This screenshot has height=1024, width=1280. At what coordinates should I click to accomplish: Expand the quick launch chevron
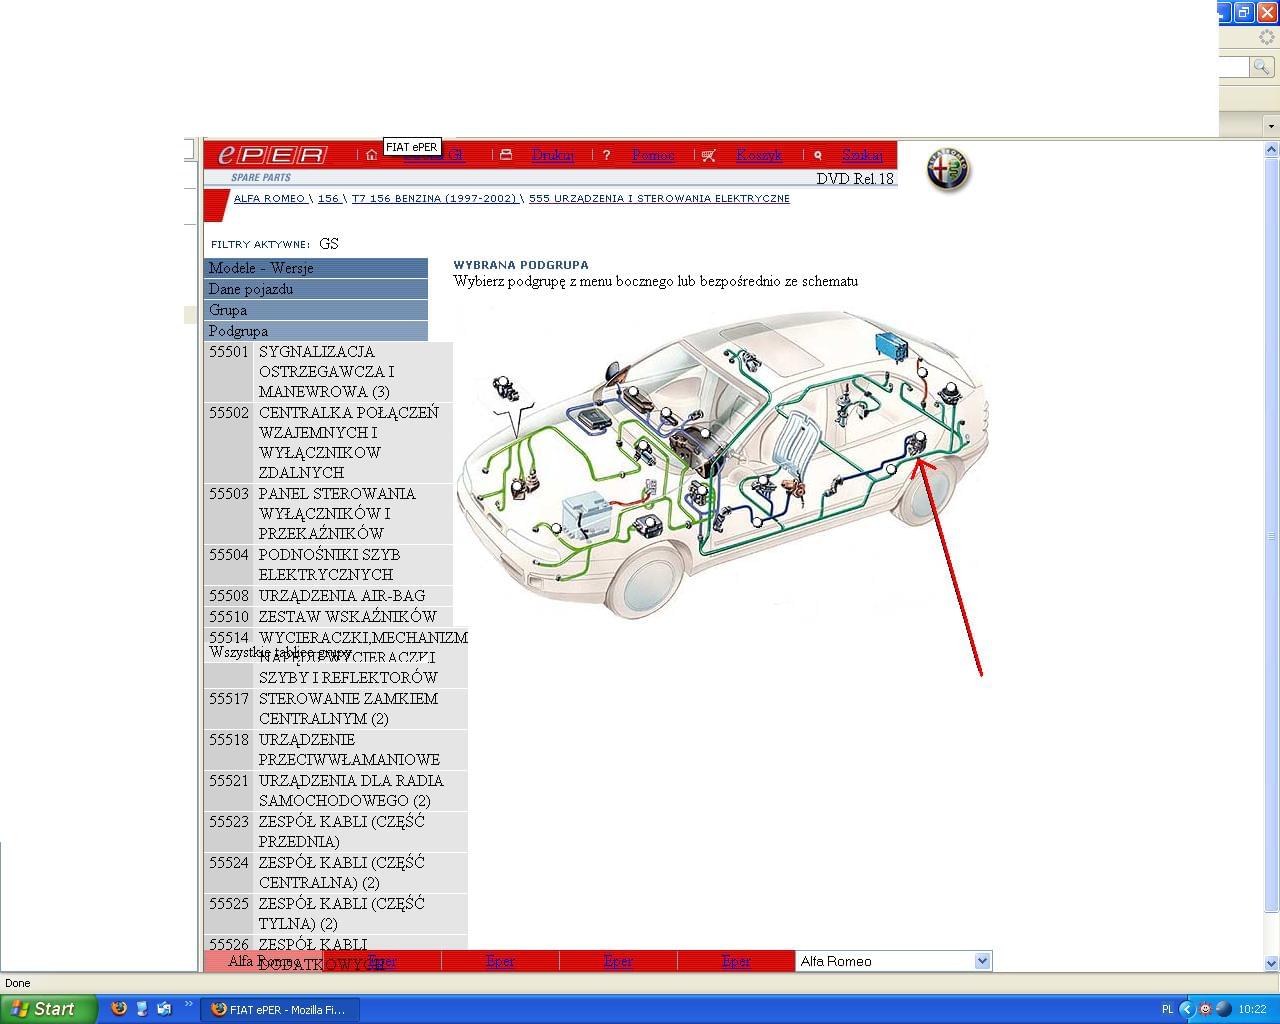click(188, 1005)
